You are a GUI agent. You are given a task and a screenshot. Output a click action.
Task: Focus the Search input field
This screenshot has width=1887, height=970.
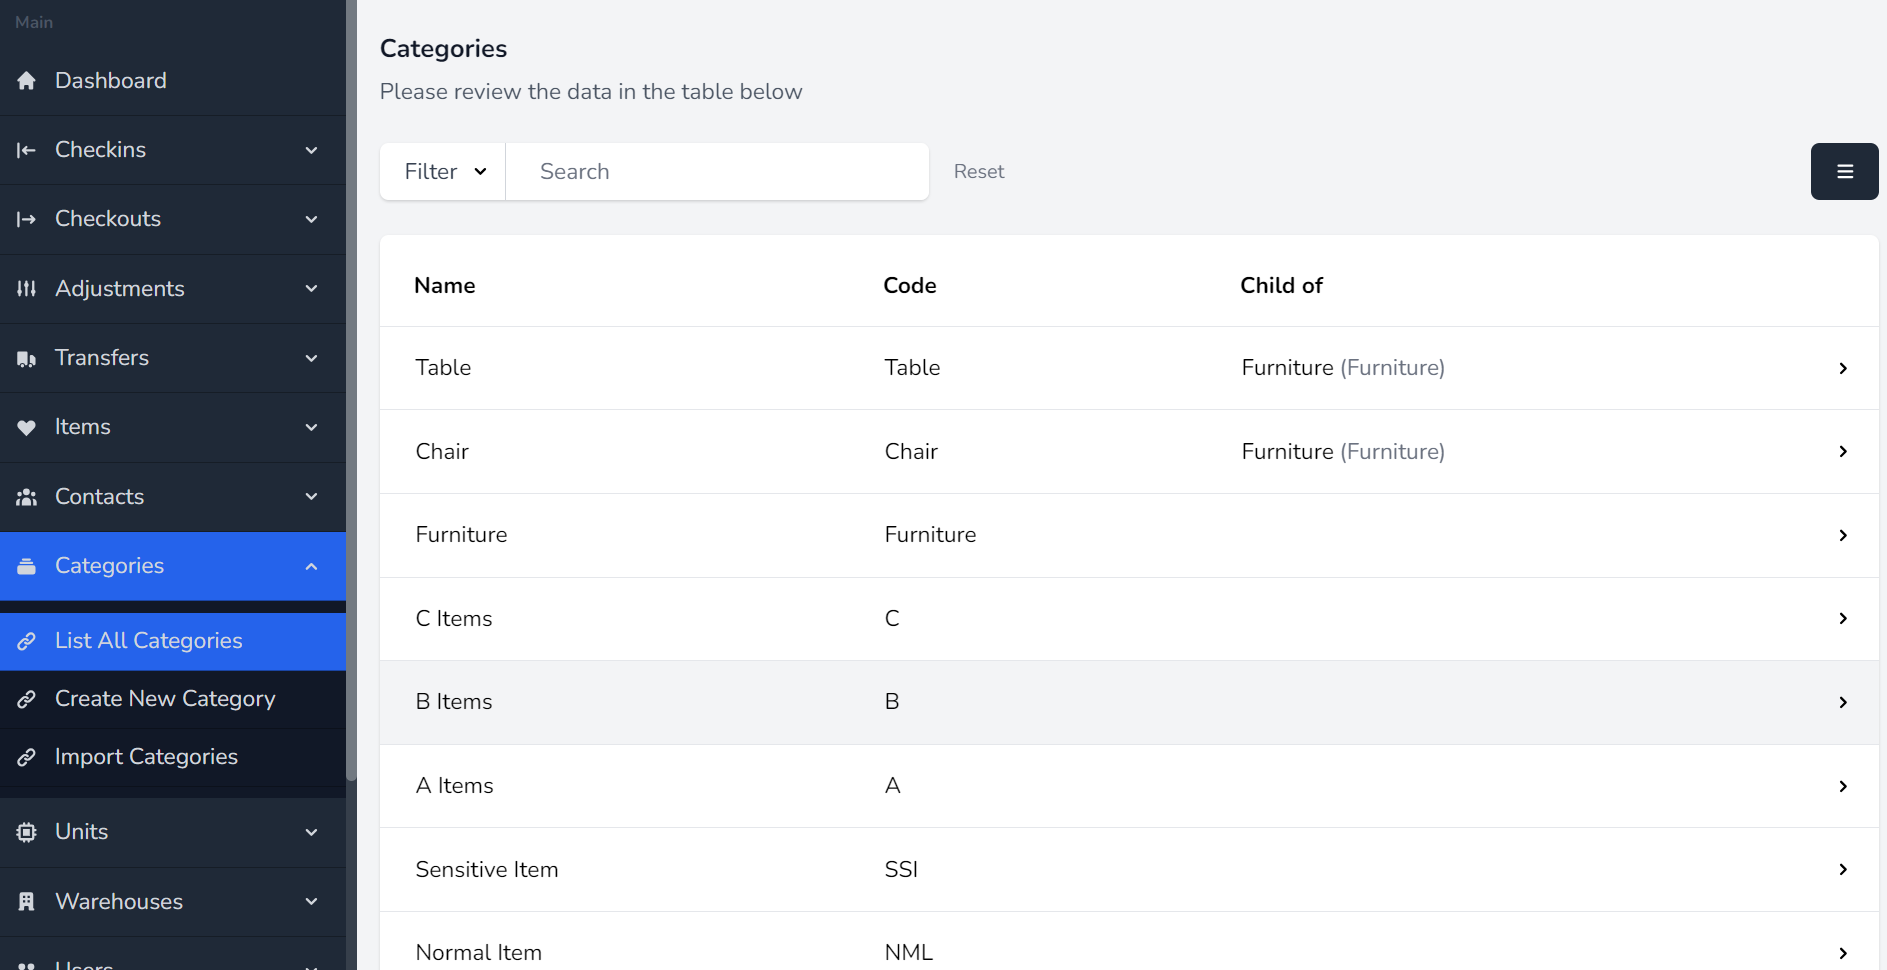point(717,172)
